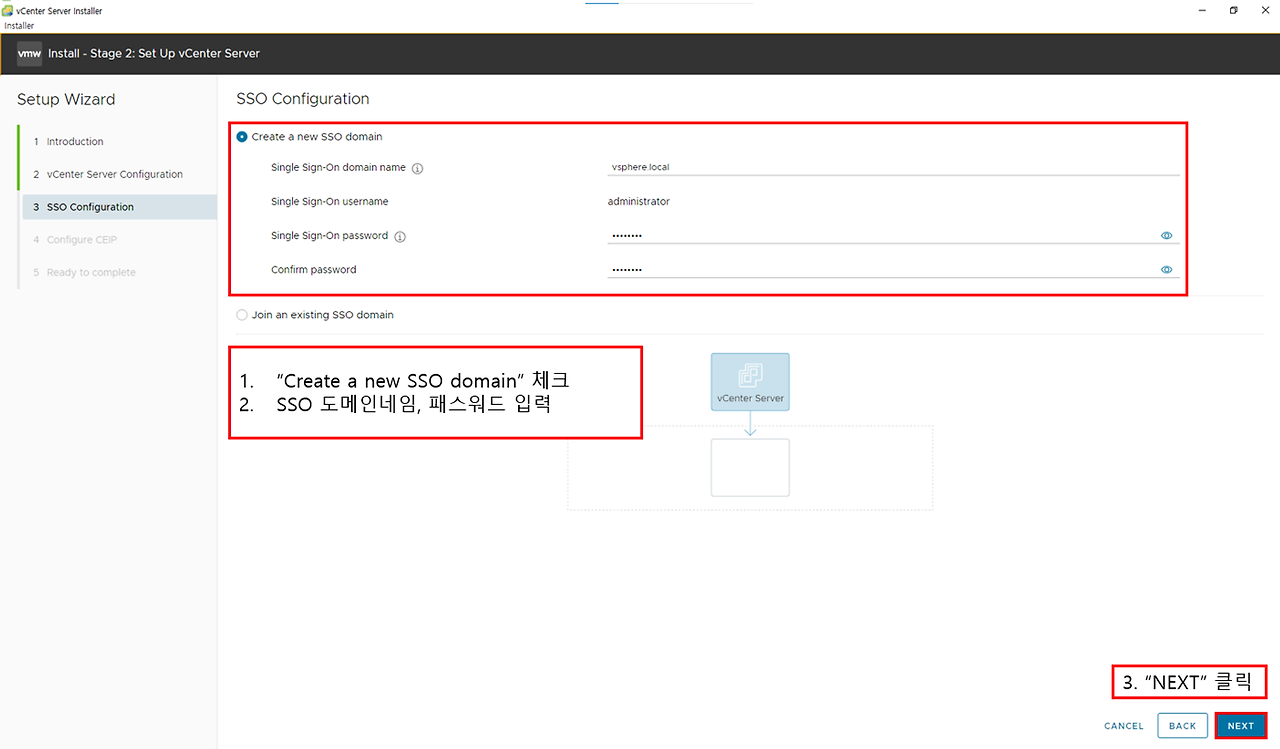Click the empty box below vCenter Server diagram

(x=750, y=467)
